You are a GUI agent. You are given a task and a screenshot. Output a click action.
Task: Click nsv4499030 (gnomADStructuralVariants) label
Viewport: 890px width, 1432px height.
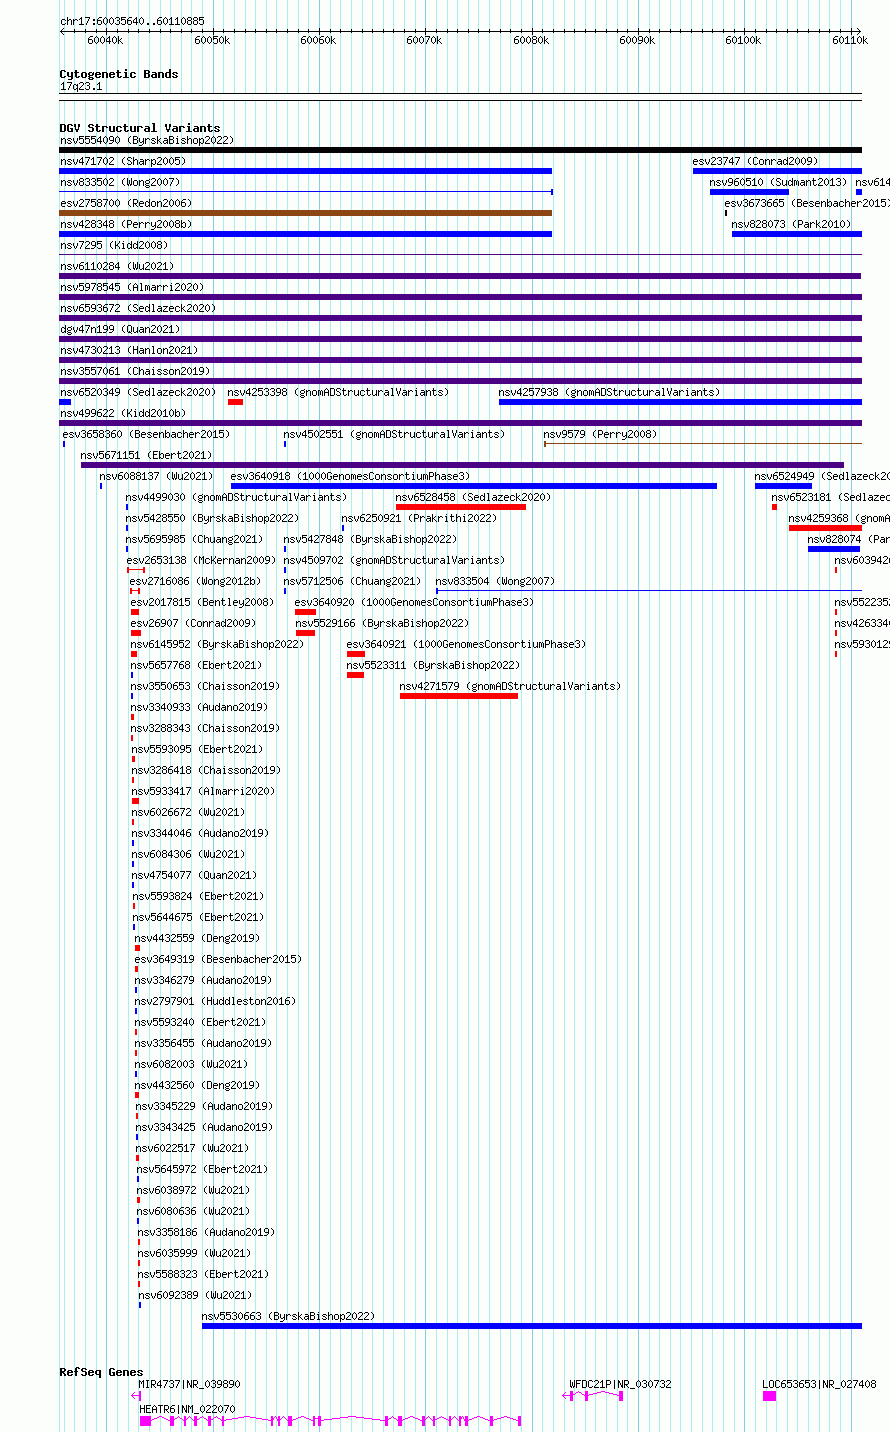[x=236, y=497]
